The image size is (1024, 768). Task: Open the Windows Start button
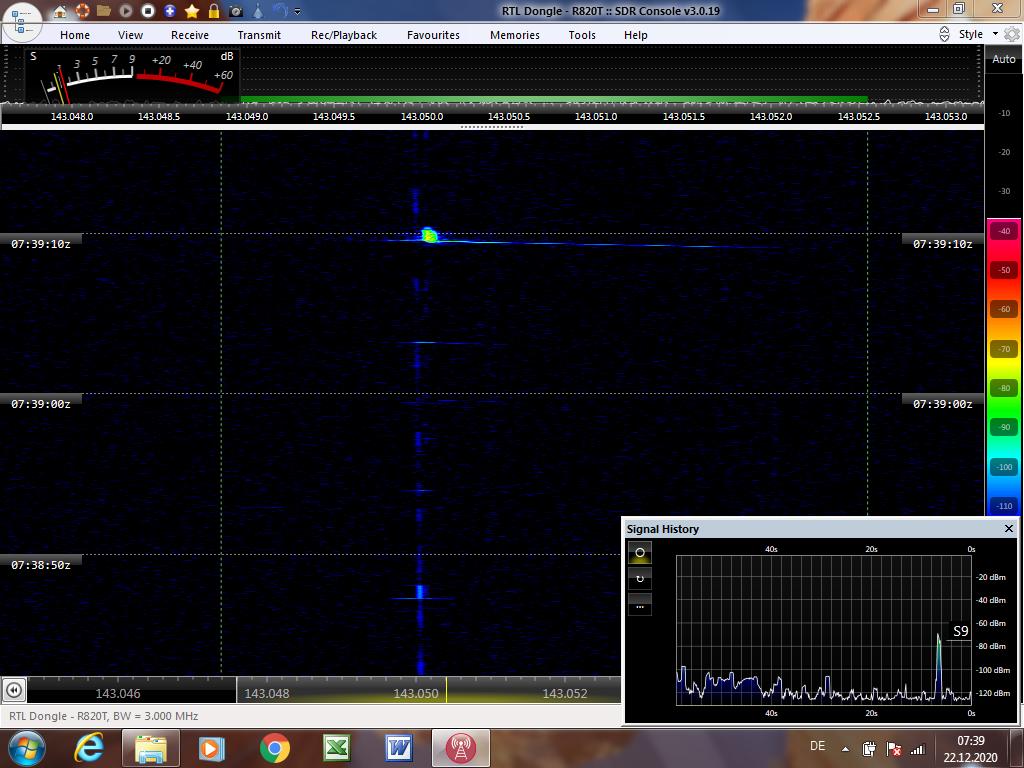coord(26,748)
